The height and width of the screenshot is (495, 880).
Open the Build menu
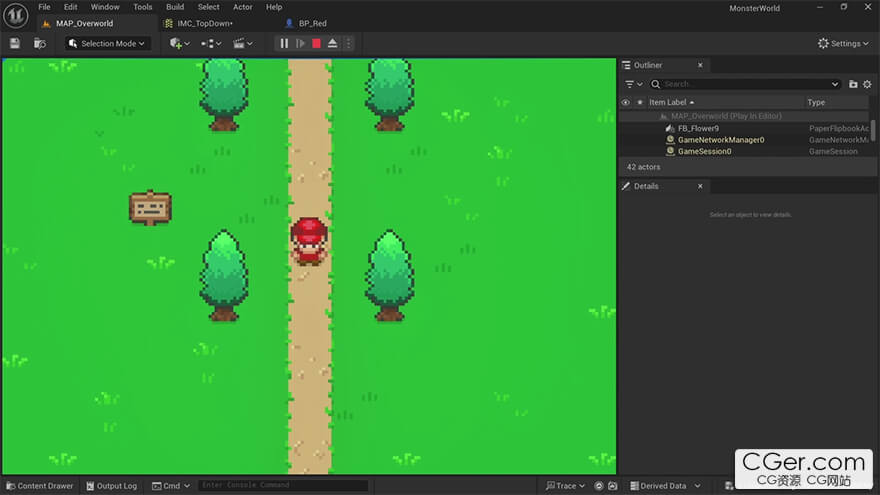point(175,7)
